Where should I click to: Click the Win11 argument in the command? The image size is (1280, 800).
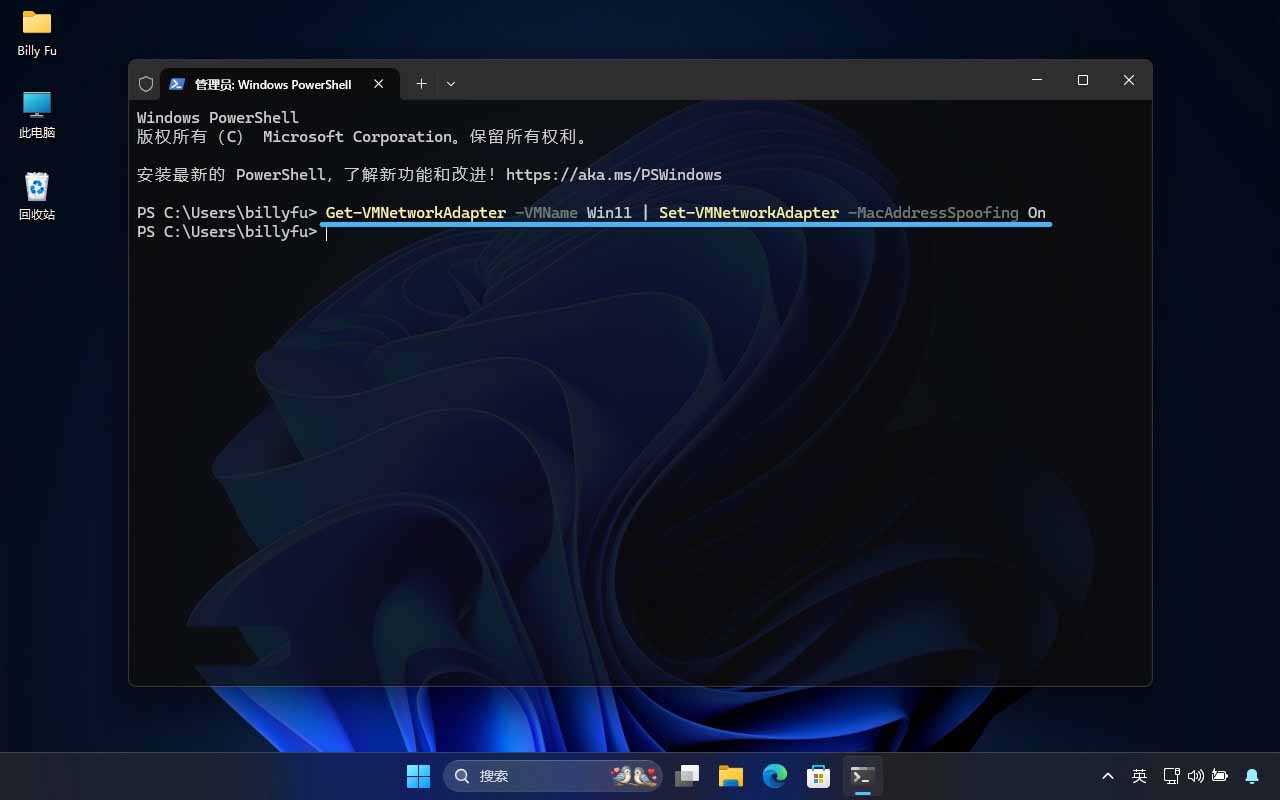pos(609,213)
